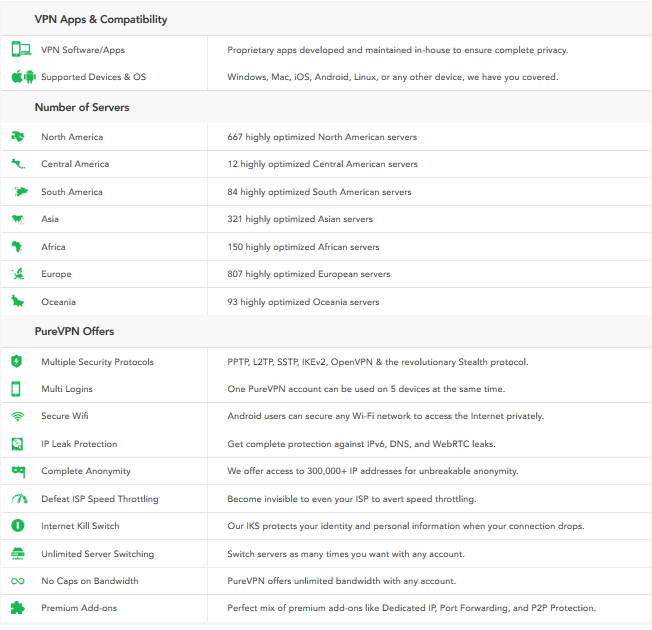Click the 'Secure Wifi' label
The width and height of the screenshot is (652, 630).
[64, 416]
